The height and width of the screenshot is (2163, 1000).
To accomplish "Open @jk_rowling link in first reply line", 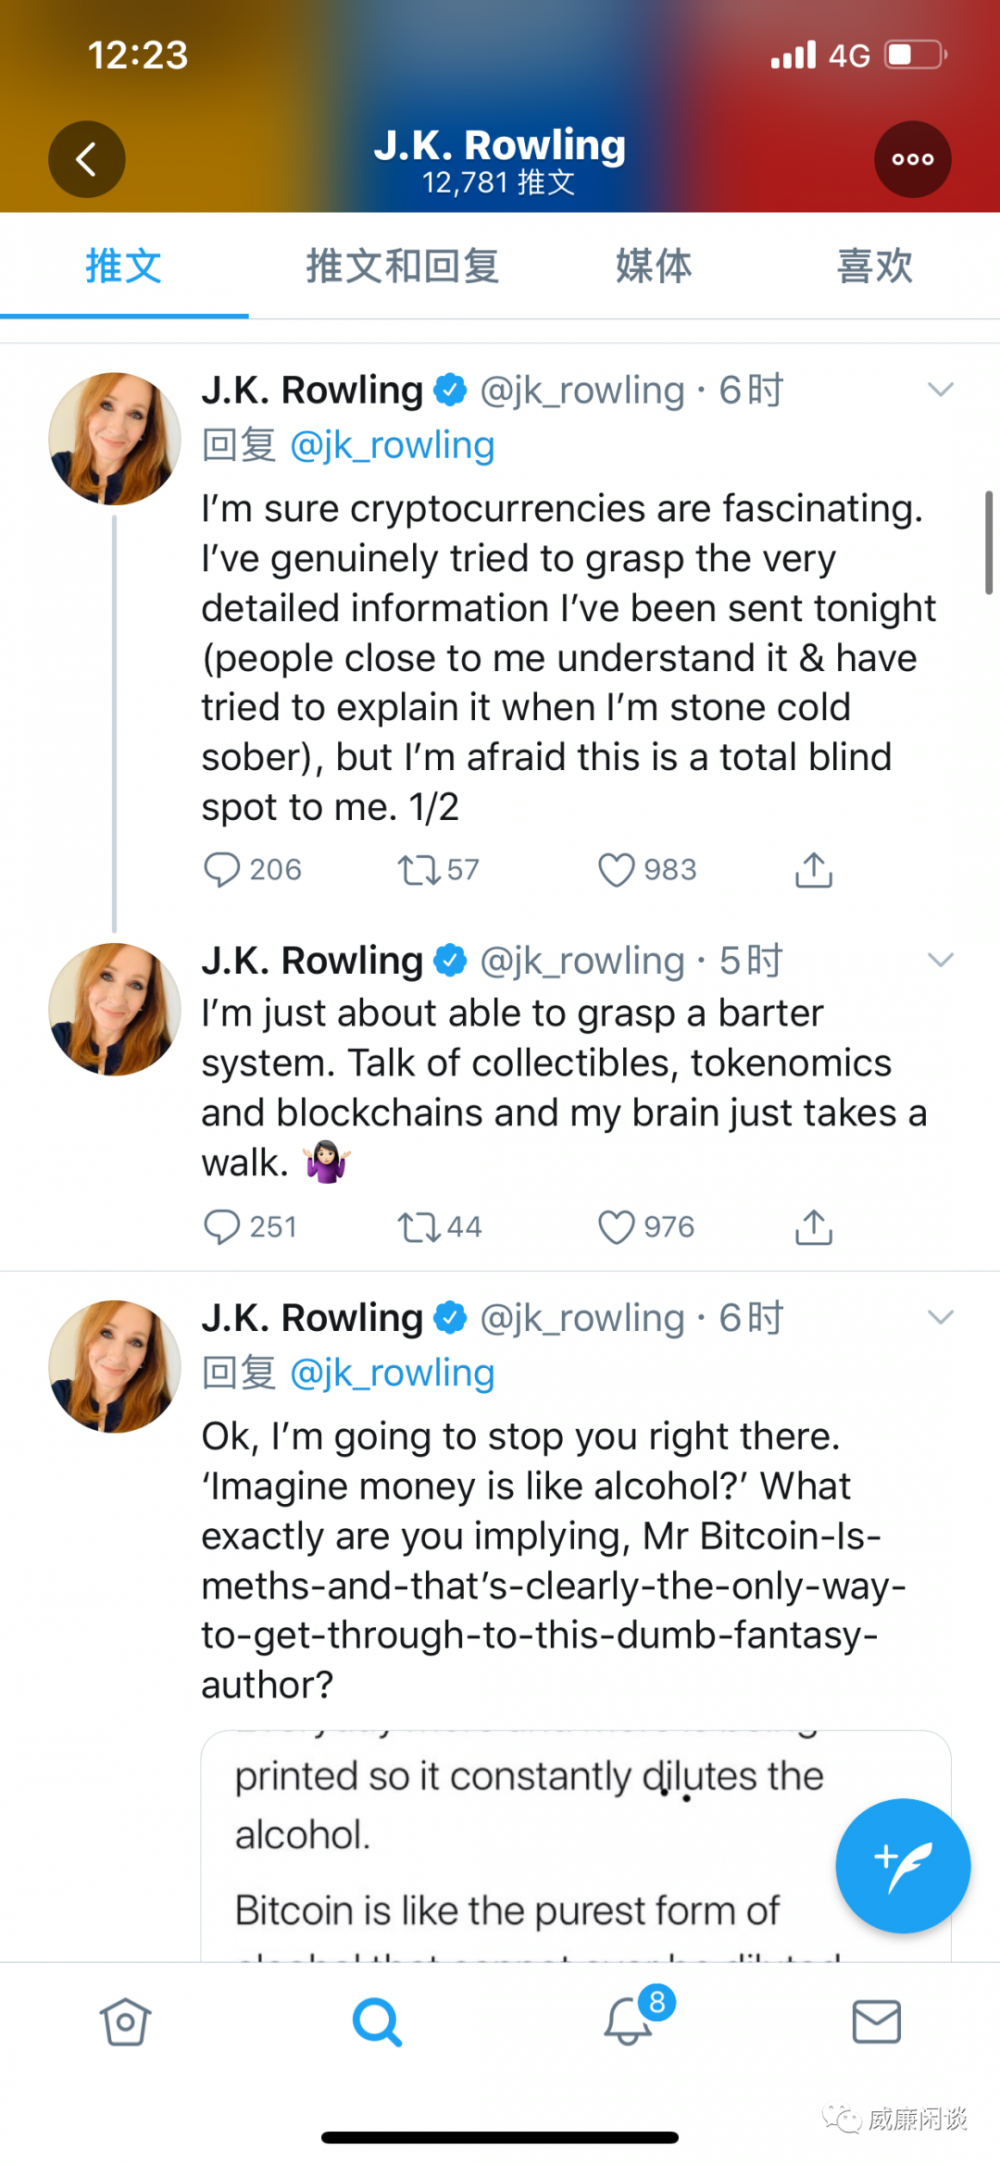I will point(392,446).
